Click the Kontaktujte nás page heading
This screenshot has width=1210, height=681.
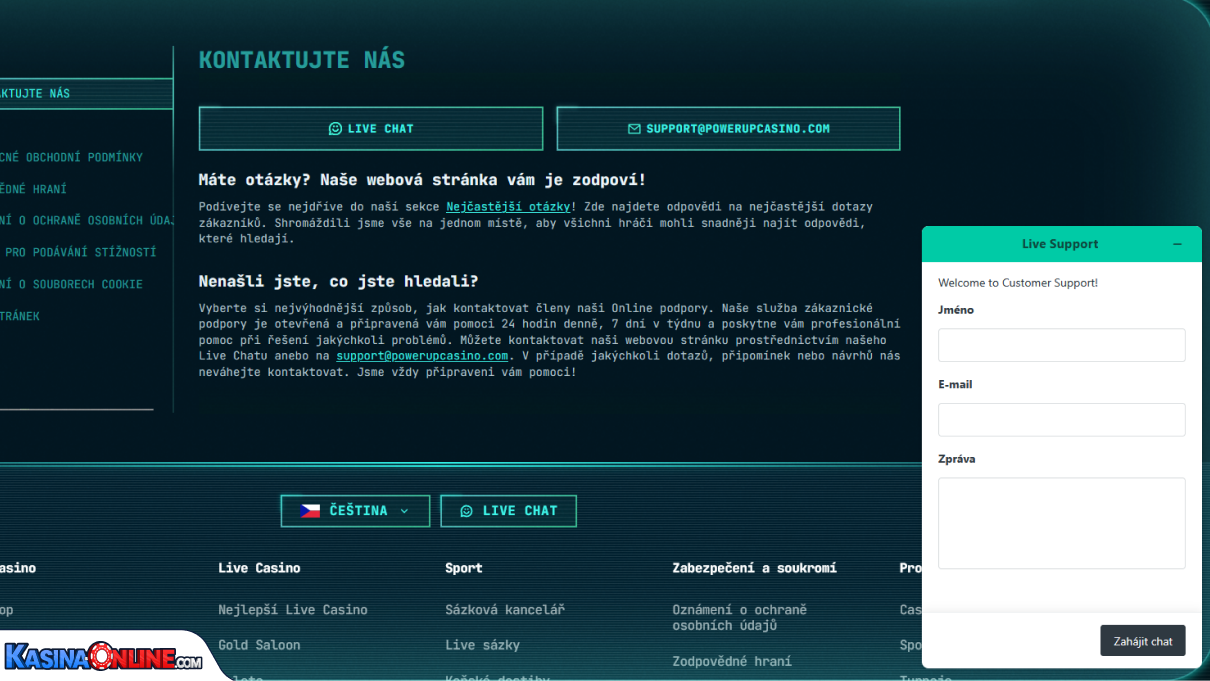click(x=302, y=60)
